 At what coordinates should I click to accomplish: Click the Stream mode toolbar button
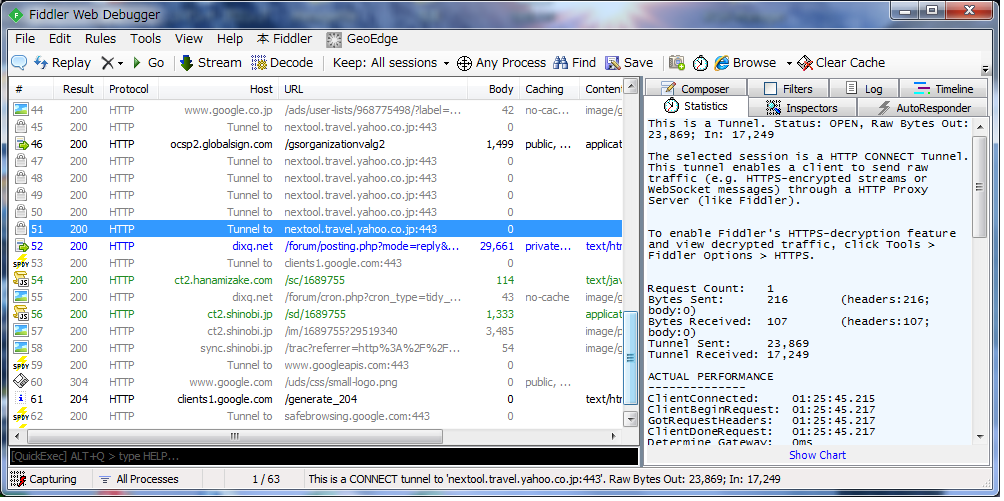[x=210, y=63]
